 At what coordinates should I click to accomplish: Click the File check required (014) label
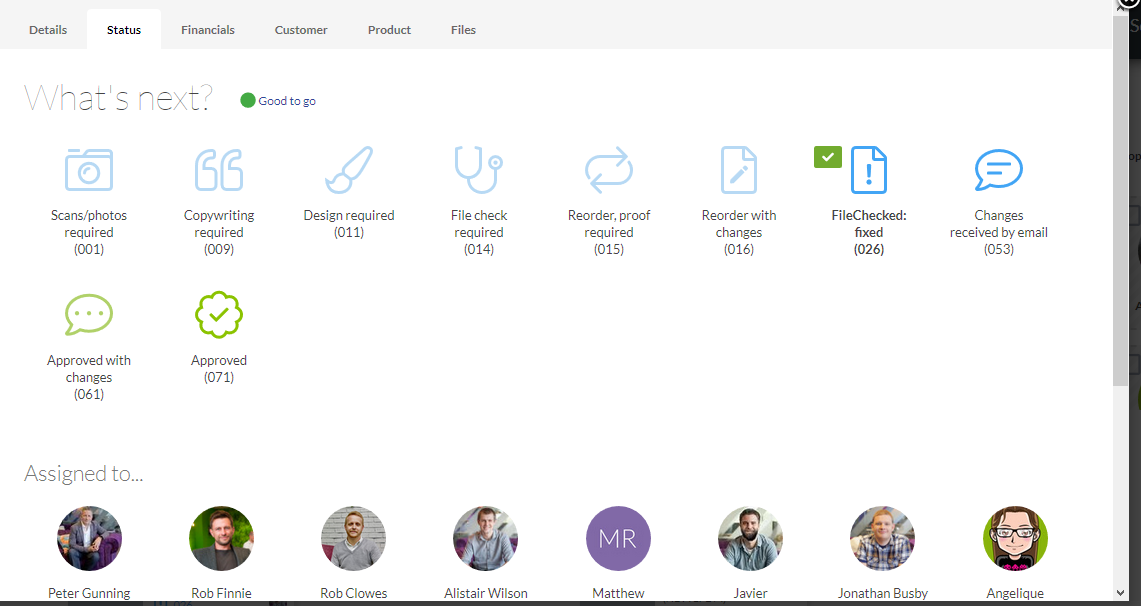479,232
